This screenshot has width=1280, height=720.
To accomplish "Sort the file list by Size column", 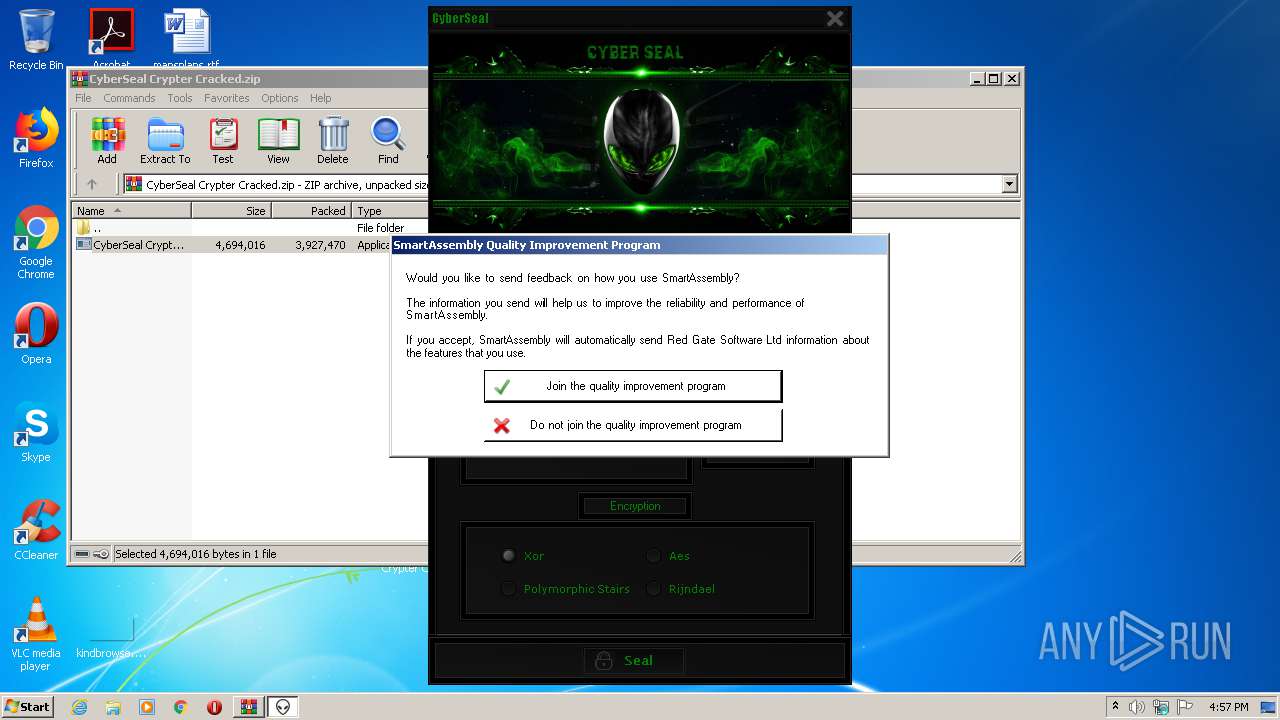I will click(231, 211).
